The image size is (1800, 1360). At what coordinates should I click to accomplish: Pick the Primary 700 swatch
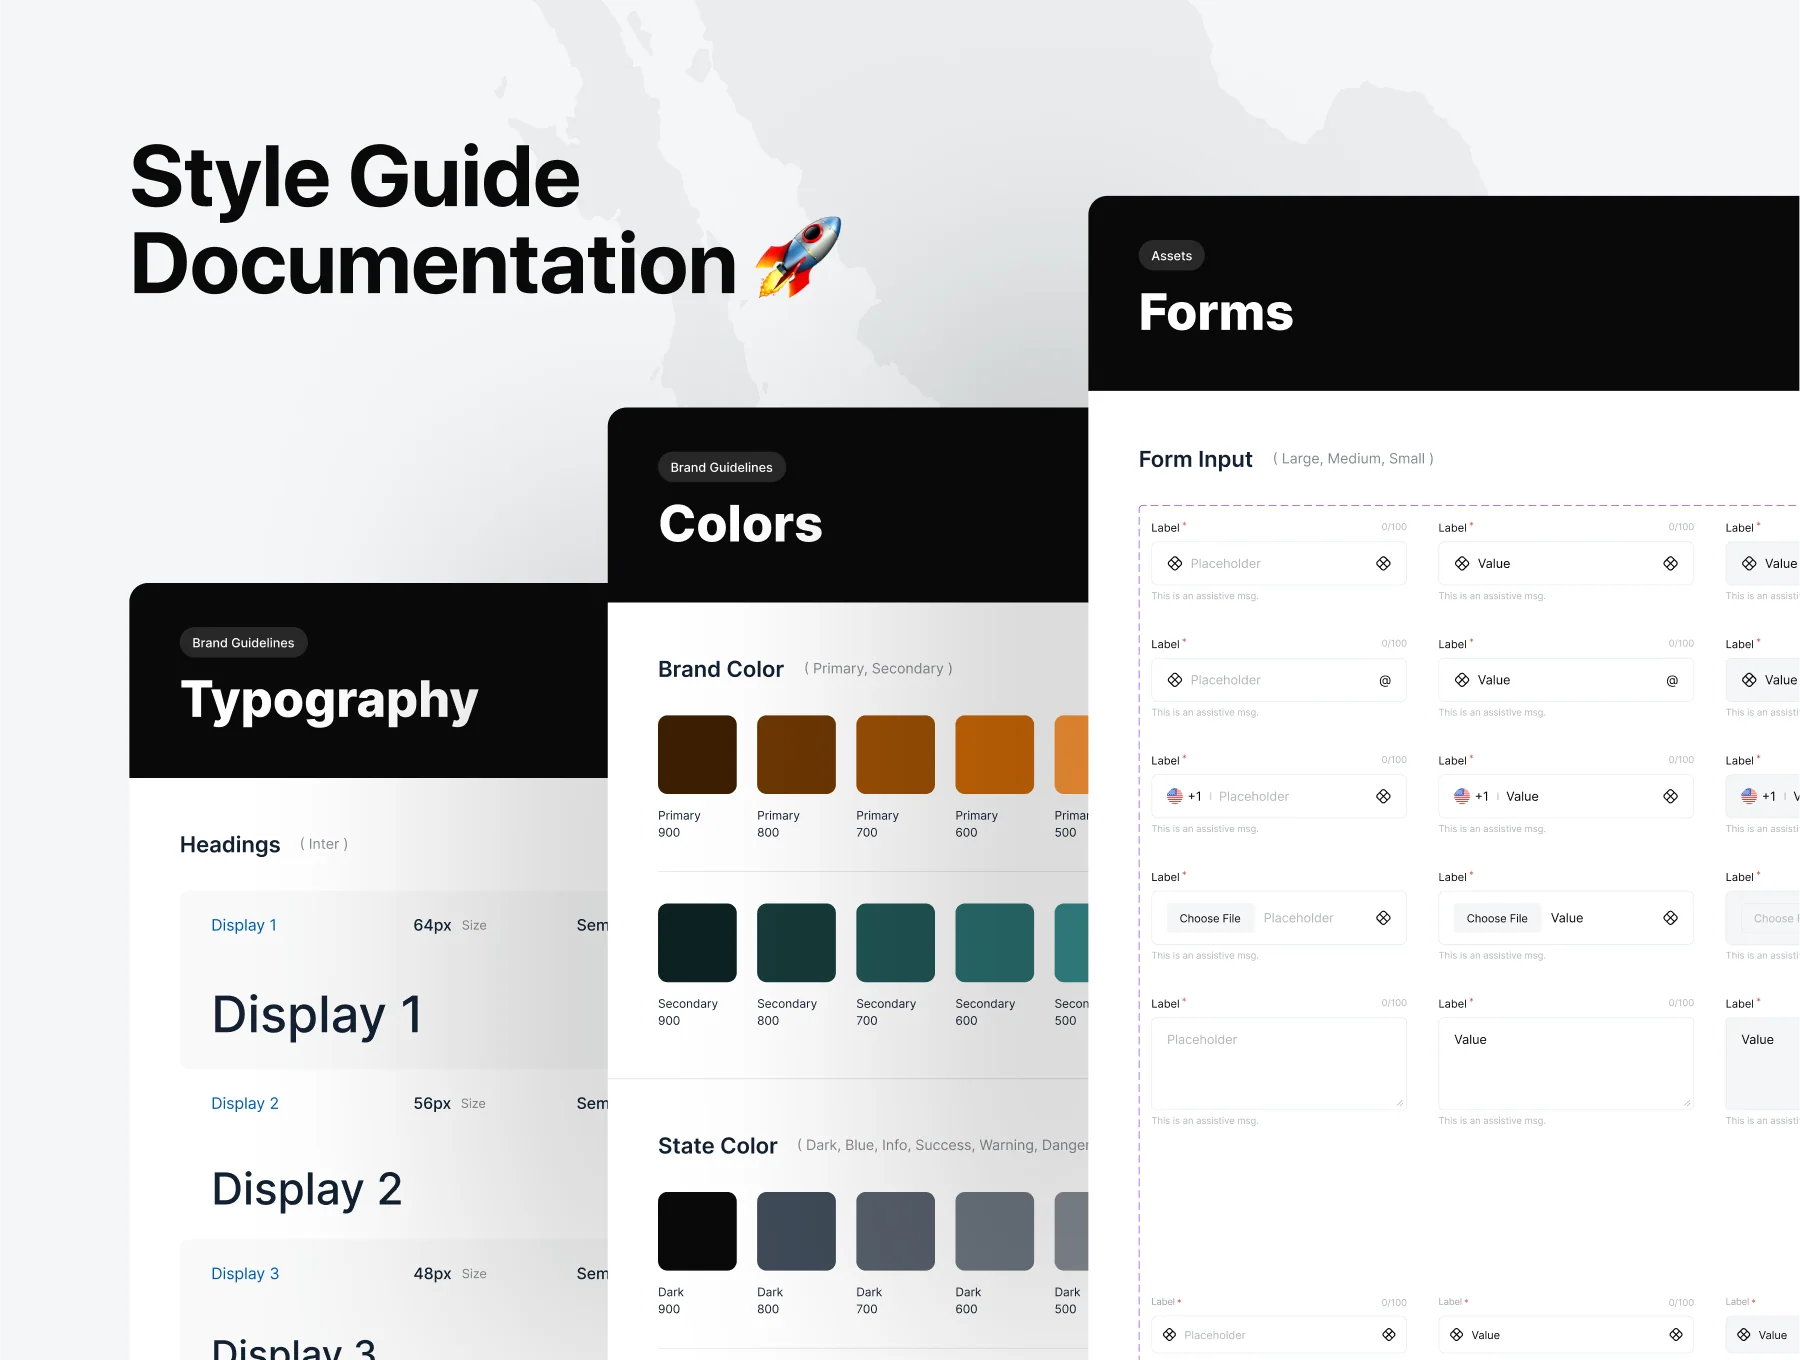pyautogui.click(x=895, y=754)
